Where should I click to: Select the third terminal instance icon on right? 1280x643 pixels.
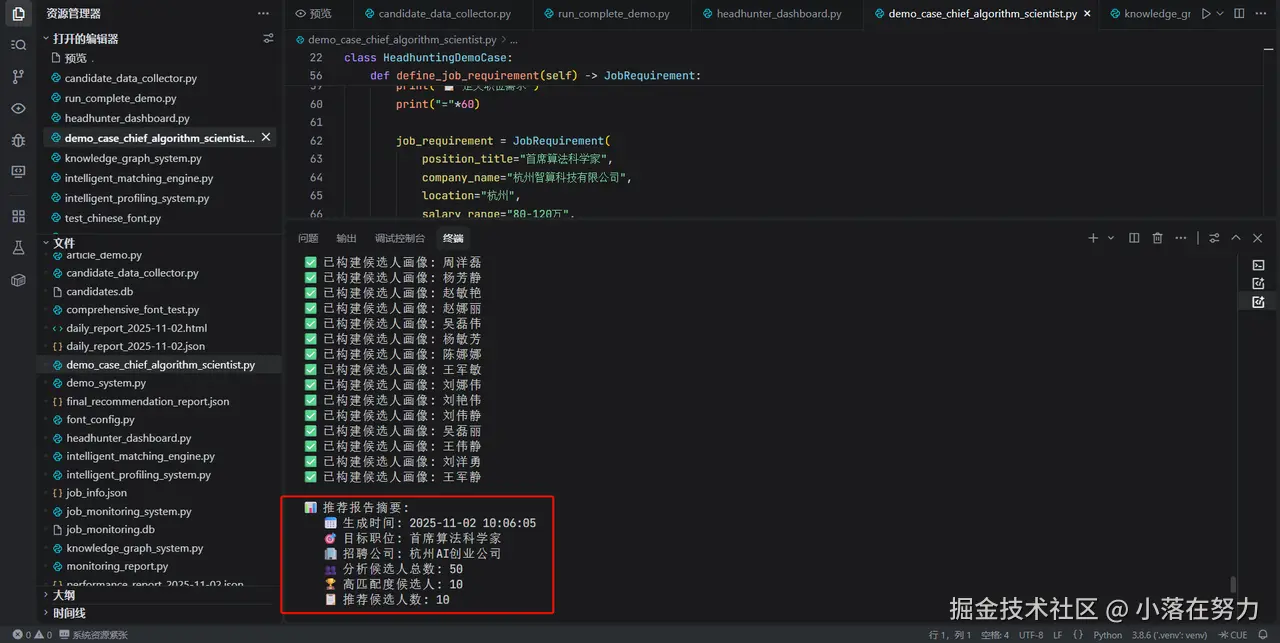click(x=1259, y=301)
